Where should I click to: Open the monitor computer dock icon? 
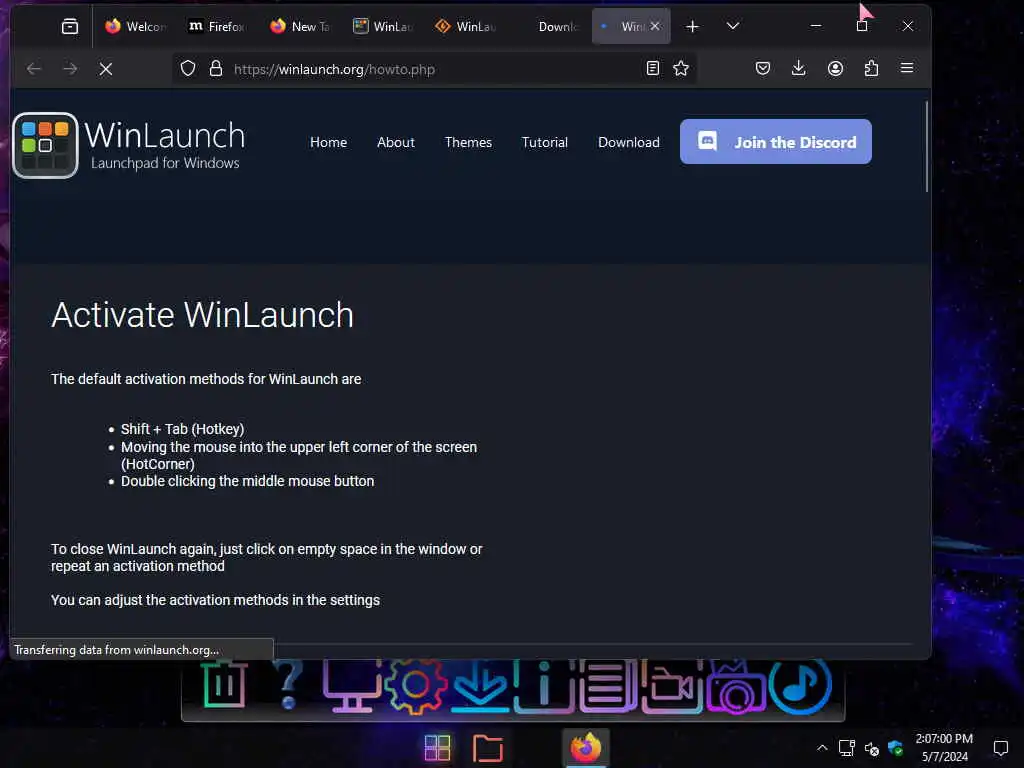point(351,686)
